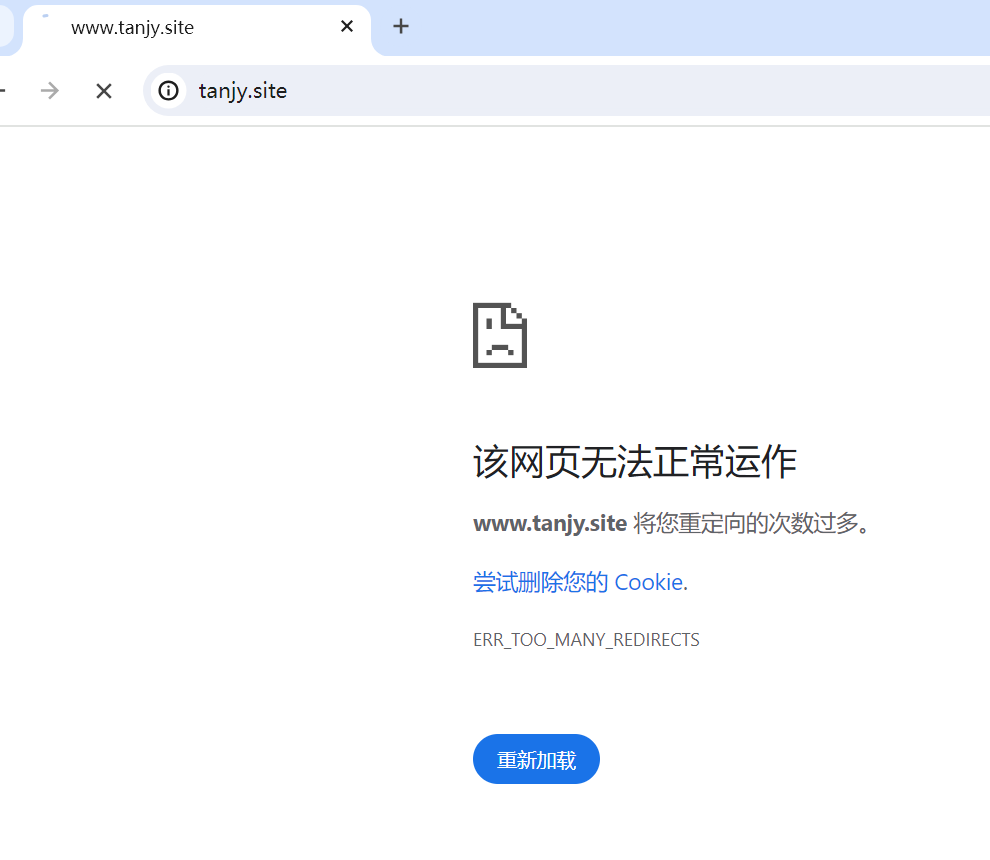
Task: Select the www.tanjy.site tab title
Action: (132, 28)
